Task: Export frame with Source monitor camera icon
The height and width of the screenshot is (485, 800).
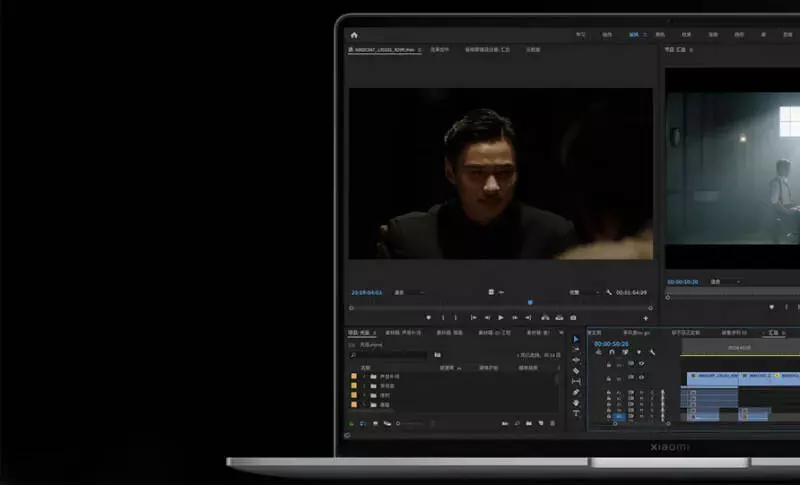Action: pyautogui.click(x=573, y=318)
